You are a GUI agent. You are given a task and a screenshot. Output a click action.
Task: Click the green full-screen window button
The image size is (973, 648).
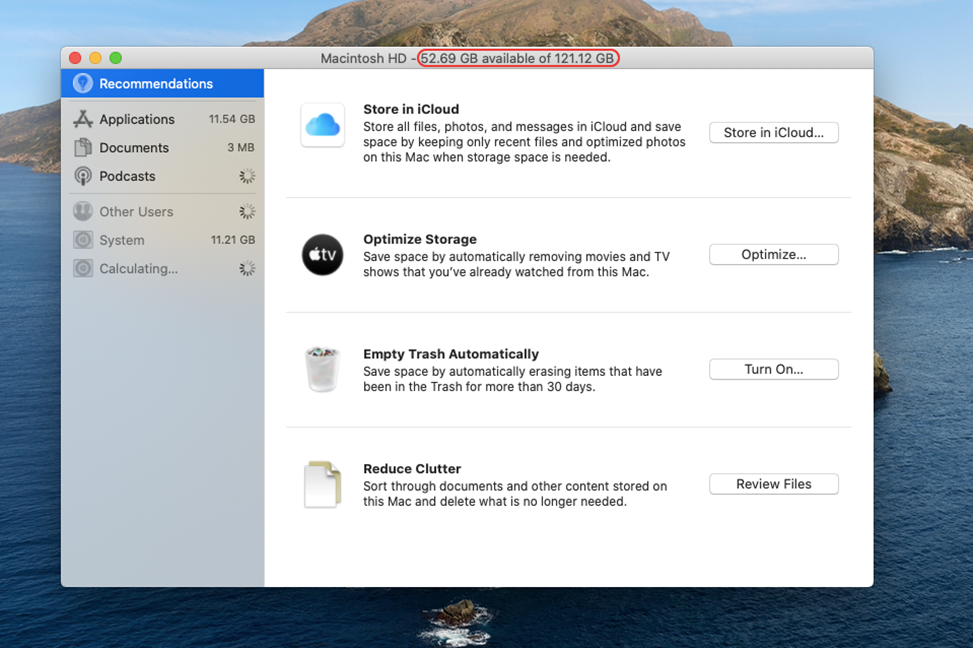click(x=115, y=58)
